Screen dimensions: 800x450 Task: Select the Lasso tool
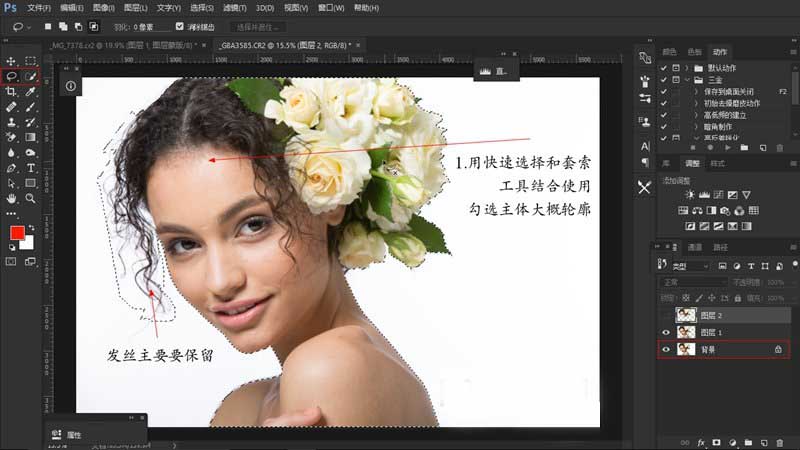(x=11, y=76)
